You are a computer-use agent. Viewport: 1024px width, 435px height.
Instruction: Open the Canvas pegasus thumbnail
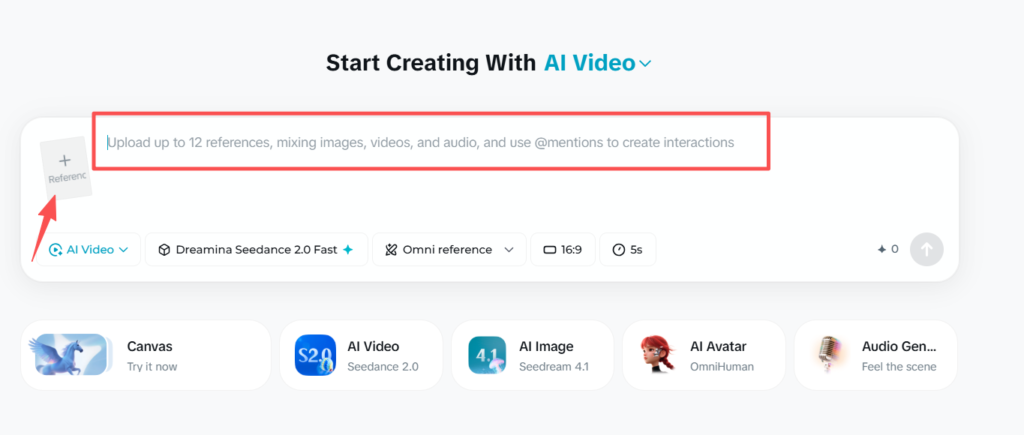[69, 355]
